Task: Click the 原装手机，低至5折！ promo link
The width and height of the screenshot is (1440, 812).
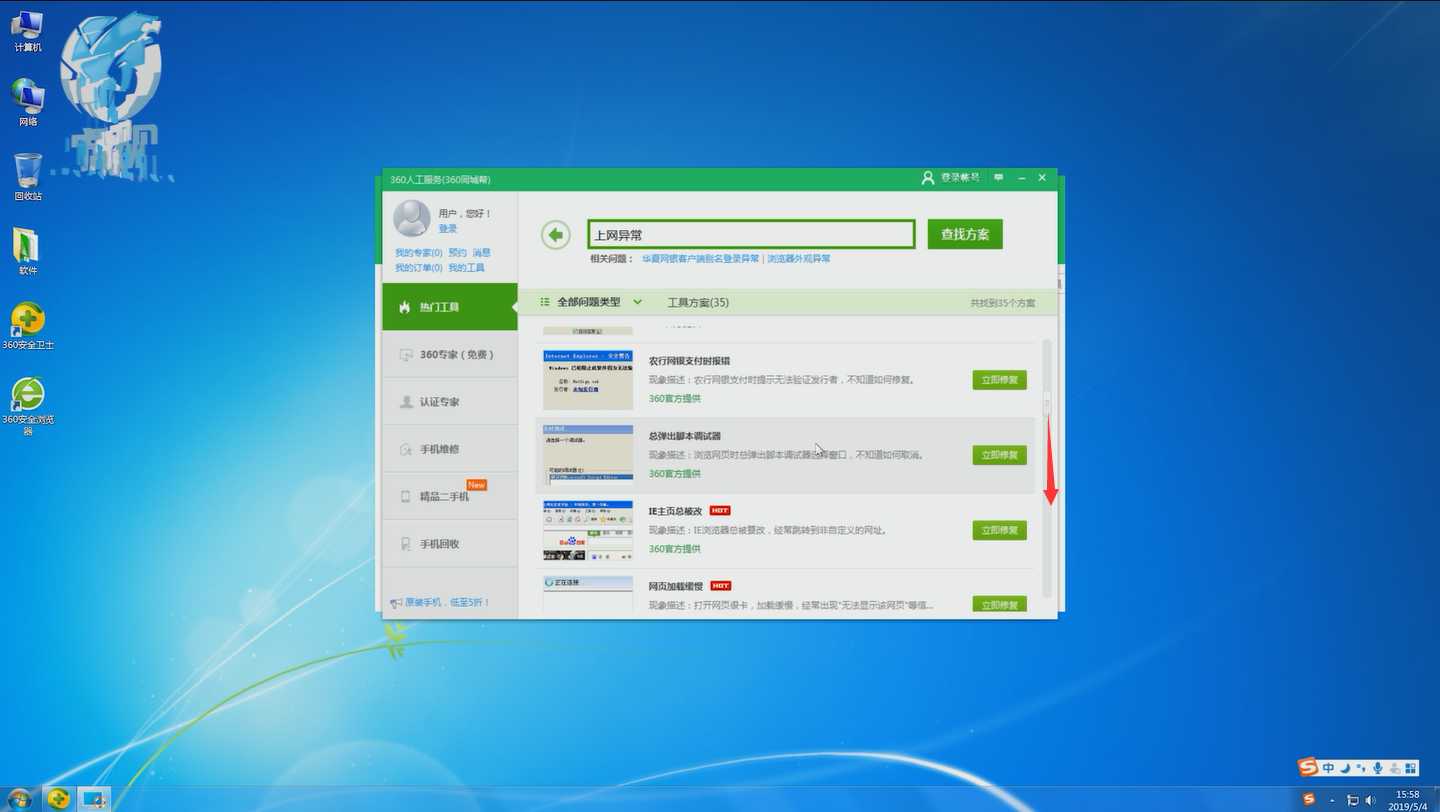Action: click(x=447, y=603)
